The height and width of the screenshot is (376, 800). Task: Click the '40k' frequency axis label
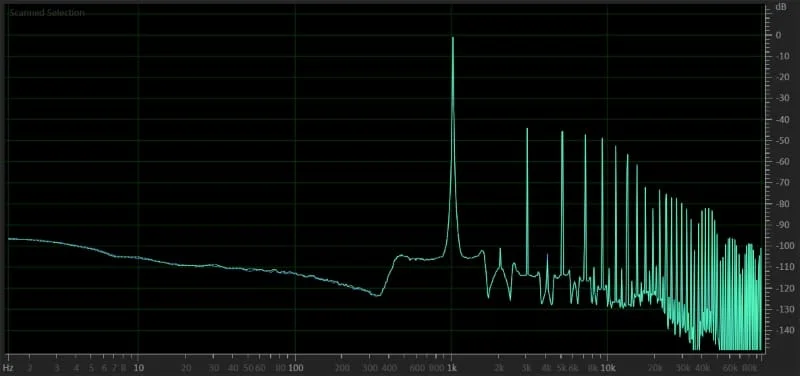point(703,367)
